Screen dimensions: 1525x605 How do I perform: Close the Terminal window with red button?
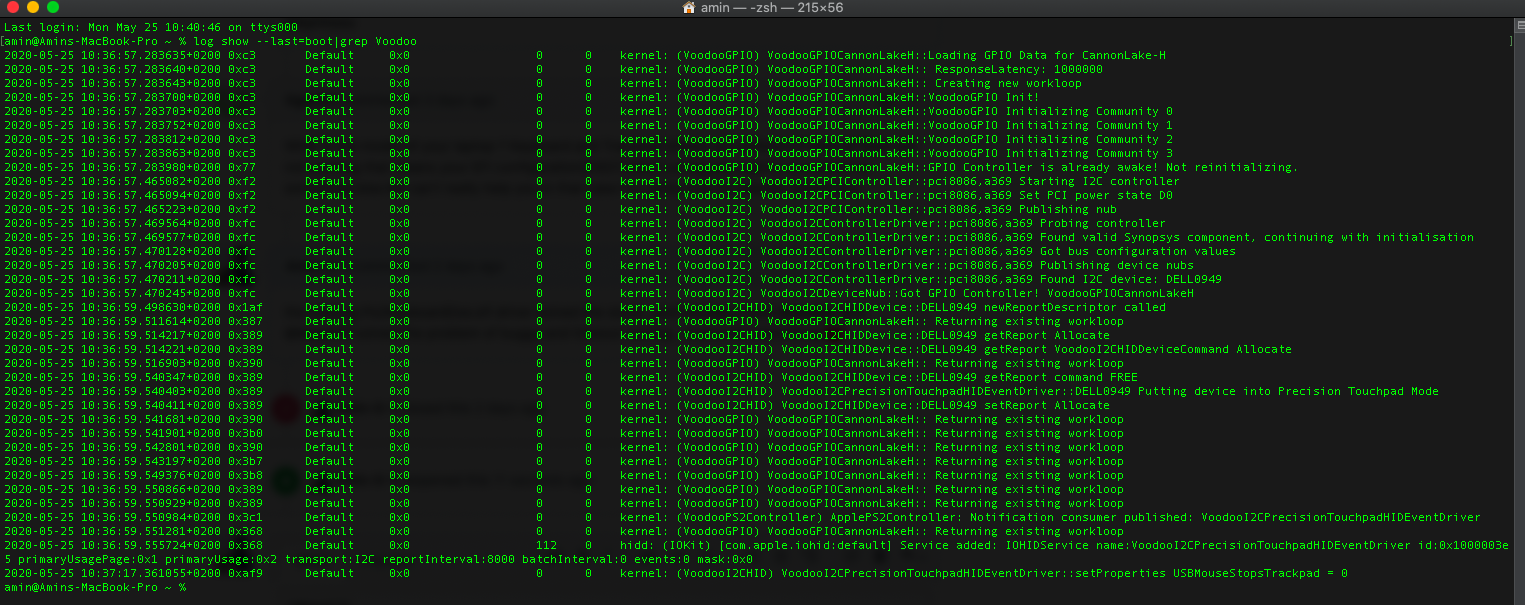pos(13,7)
